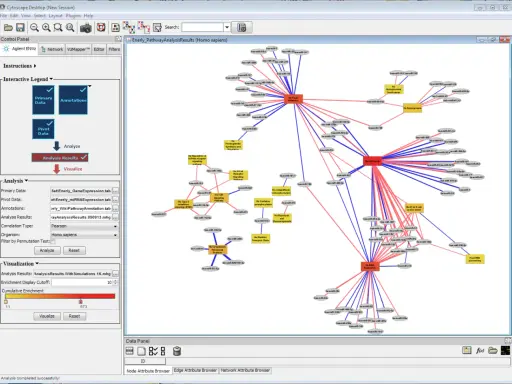Switch to the VizMapper tab
512x384 pixels.
click(78, 49)
